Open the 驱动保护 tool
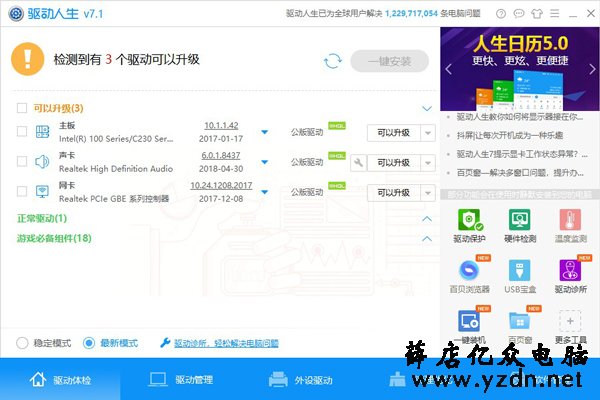600x400 pixels. pyautogui.click(x=470, y=226)
